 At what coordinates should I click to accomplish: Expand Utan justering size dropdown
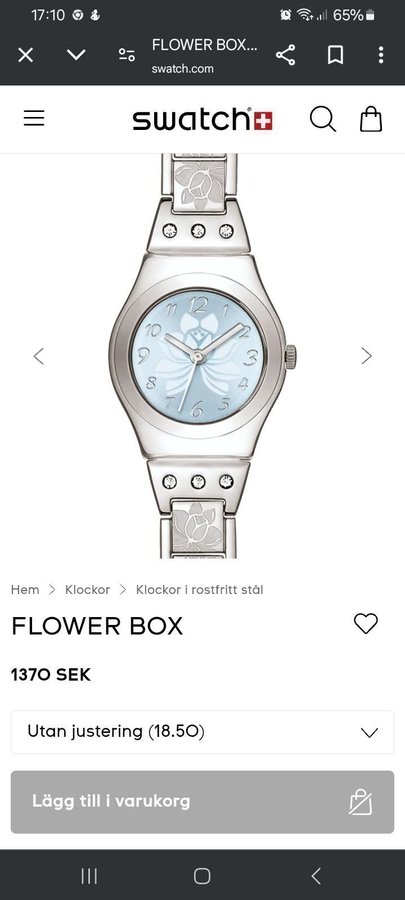pyautogui.click(x=202, y=732)
